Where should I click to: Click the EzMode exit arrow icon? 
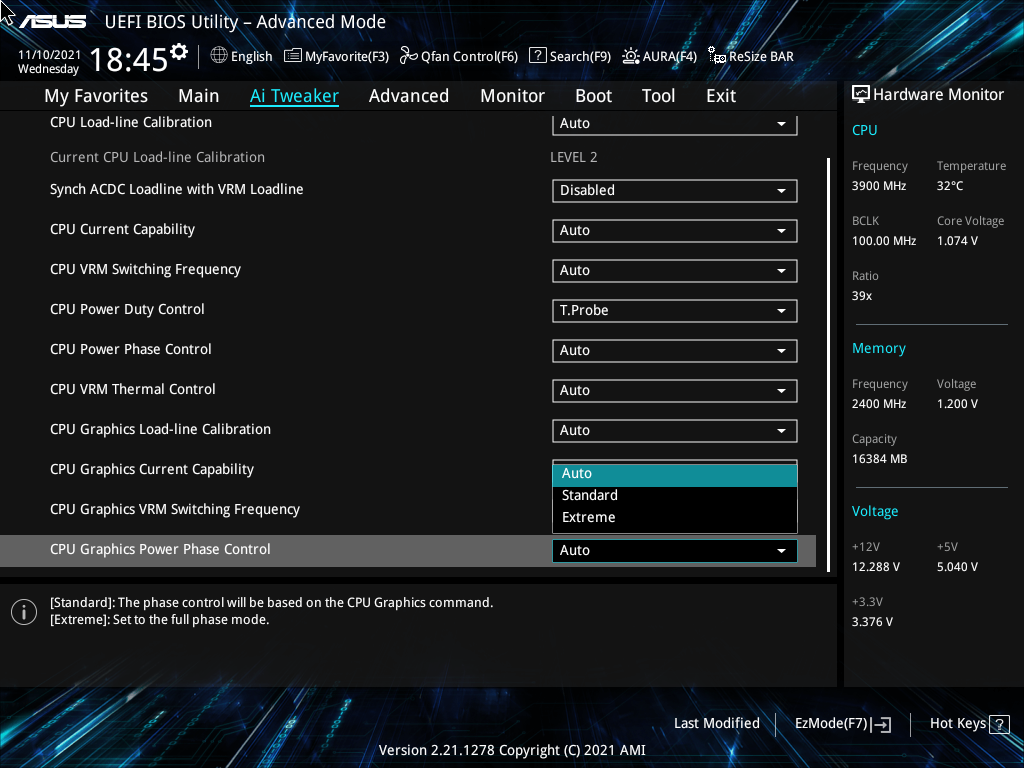pos(882,724)
